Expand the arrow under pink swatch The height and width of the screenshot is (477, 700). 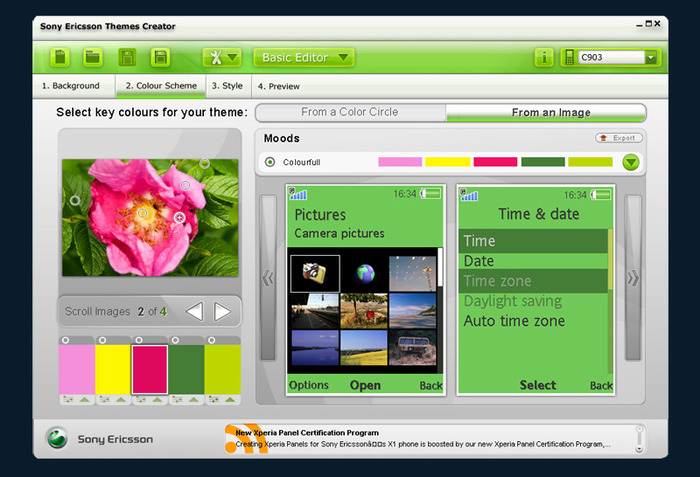coord(84,400)
